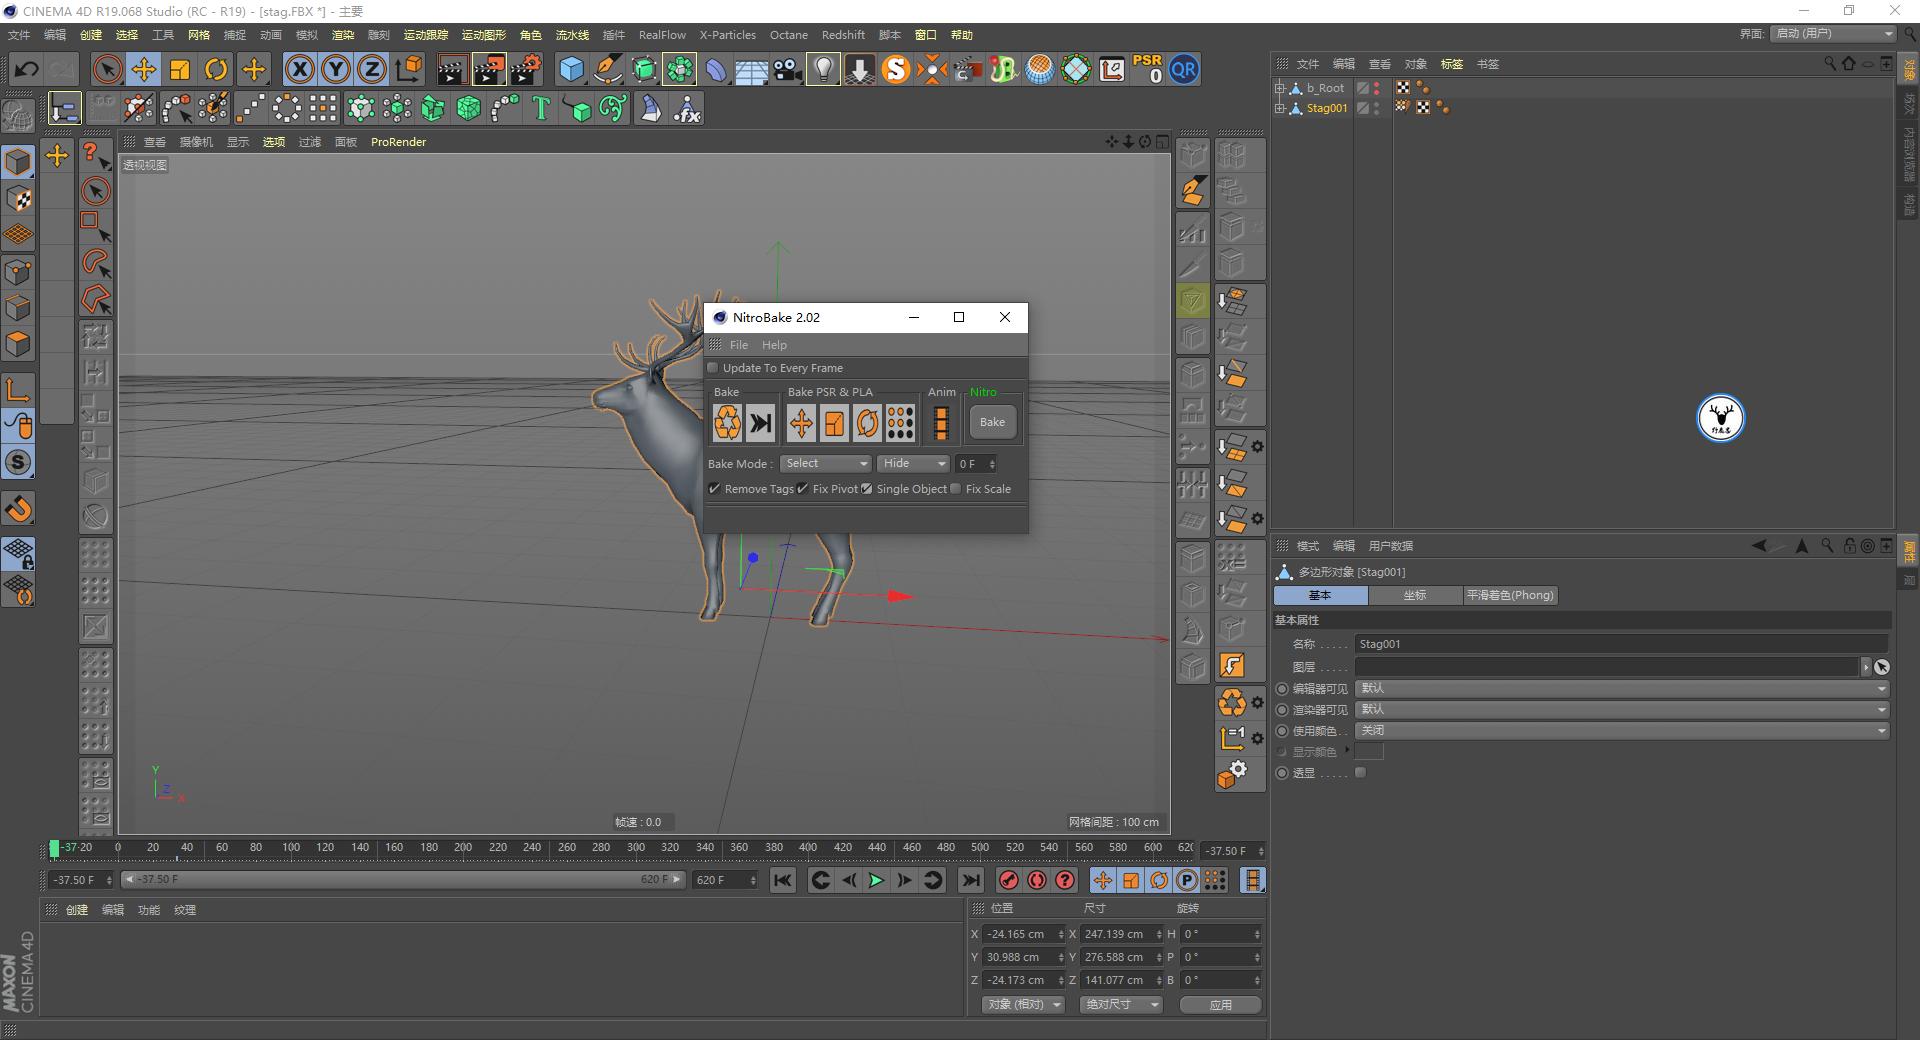Click the Undo arrow icon
Screen dimensions: 1920x1040
coord(27,69)
